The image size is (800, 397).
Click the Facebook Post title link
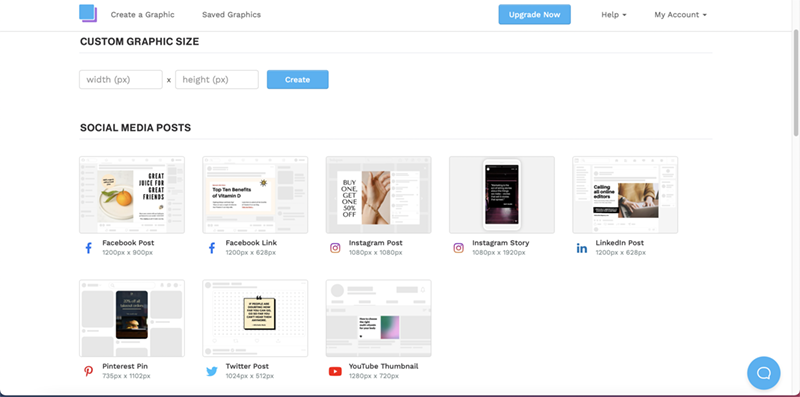[x=128, y=243]
